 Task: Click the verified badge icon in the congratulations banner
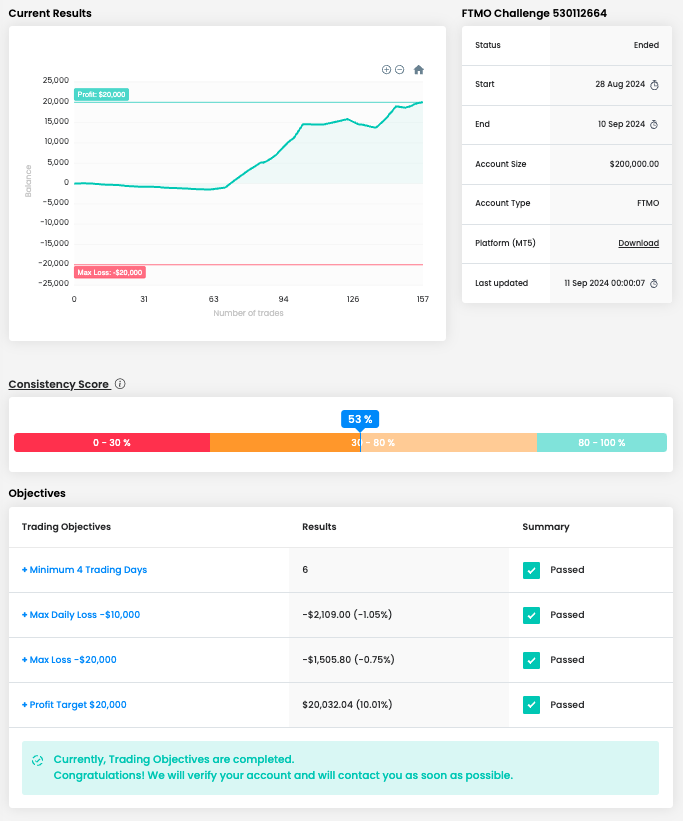(x=38, y=760)
